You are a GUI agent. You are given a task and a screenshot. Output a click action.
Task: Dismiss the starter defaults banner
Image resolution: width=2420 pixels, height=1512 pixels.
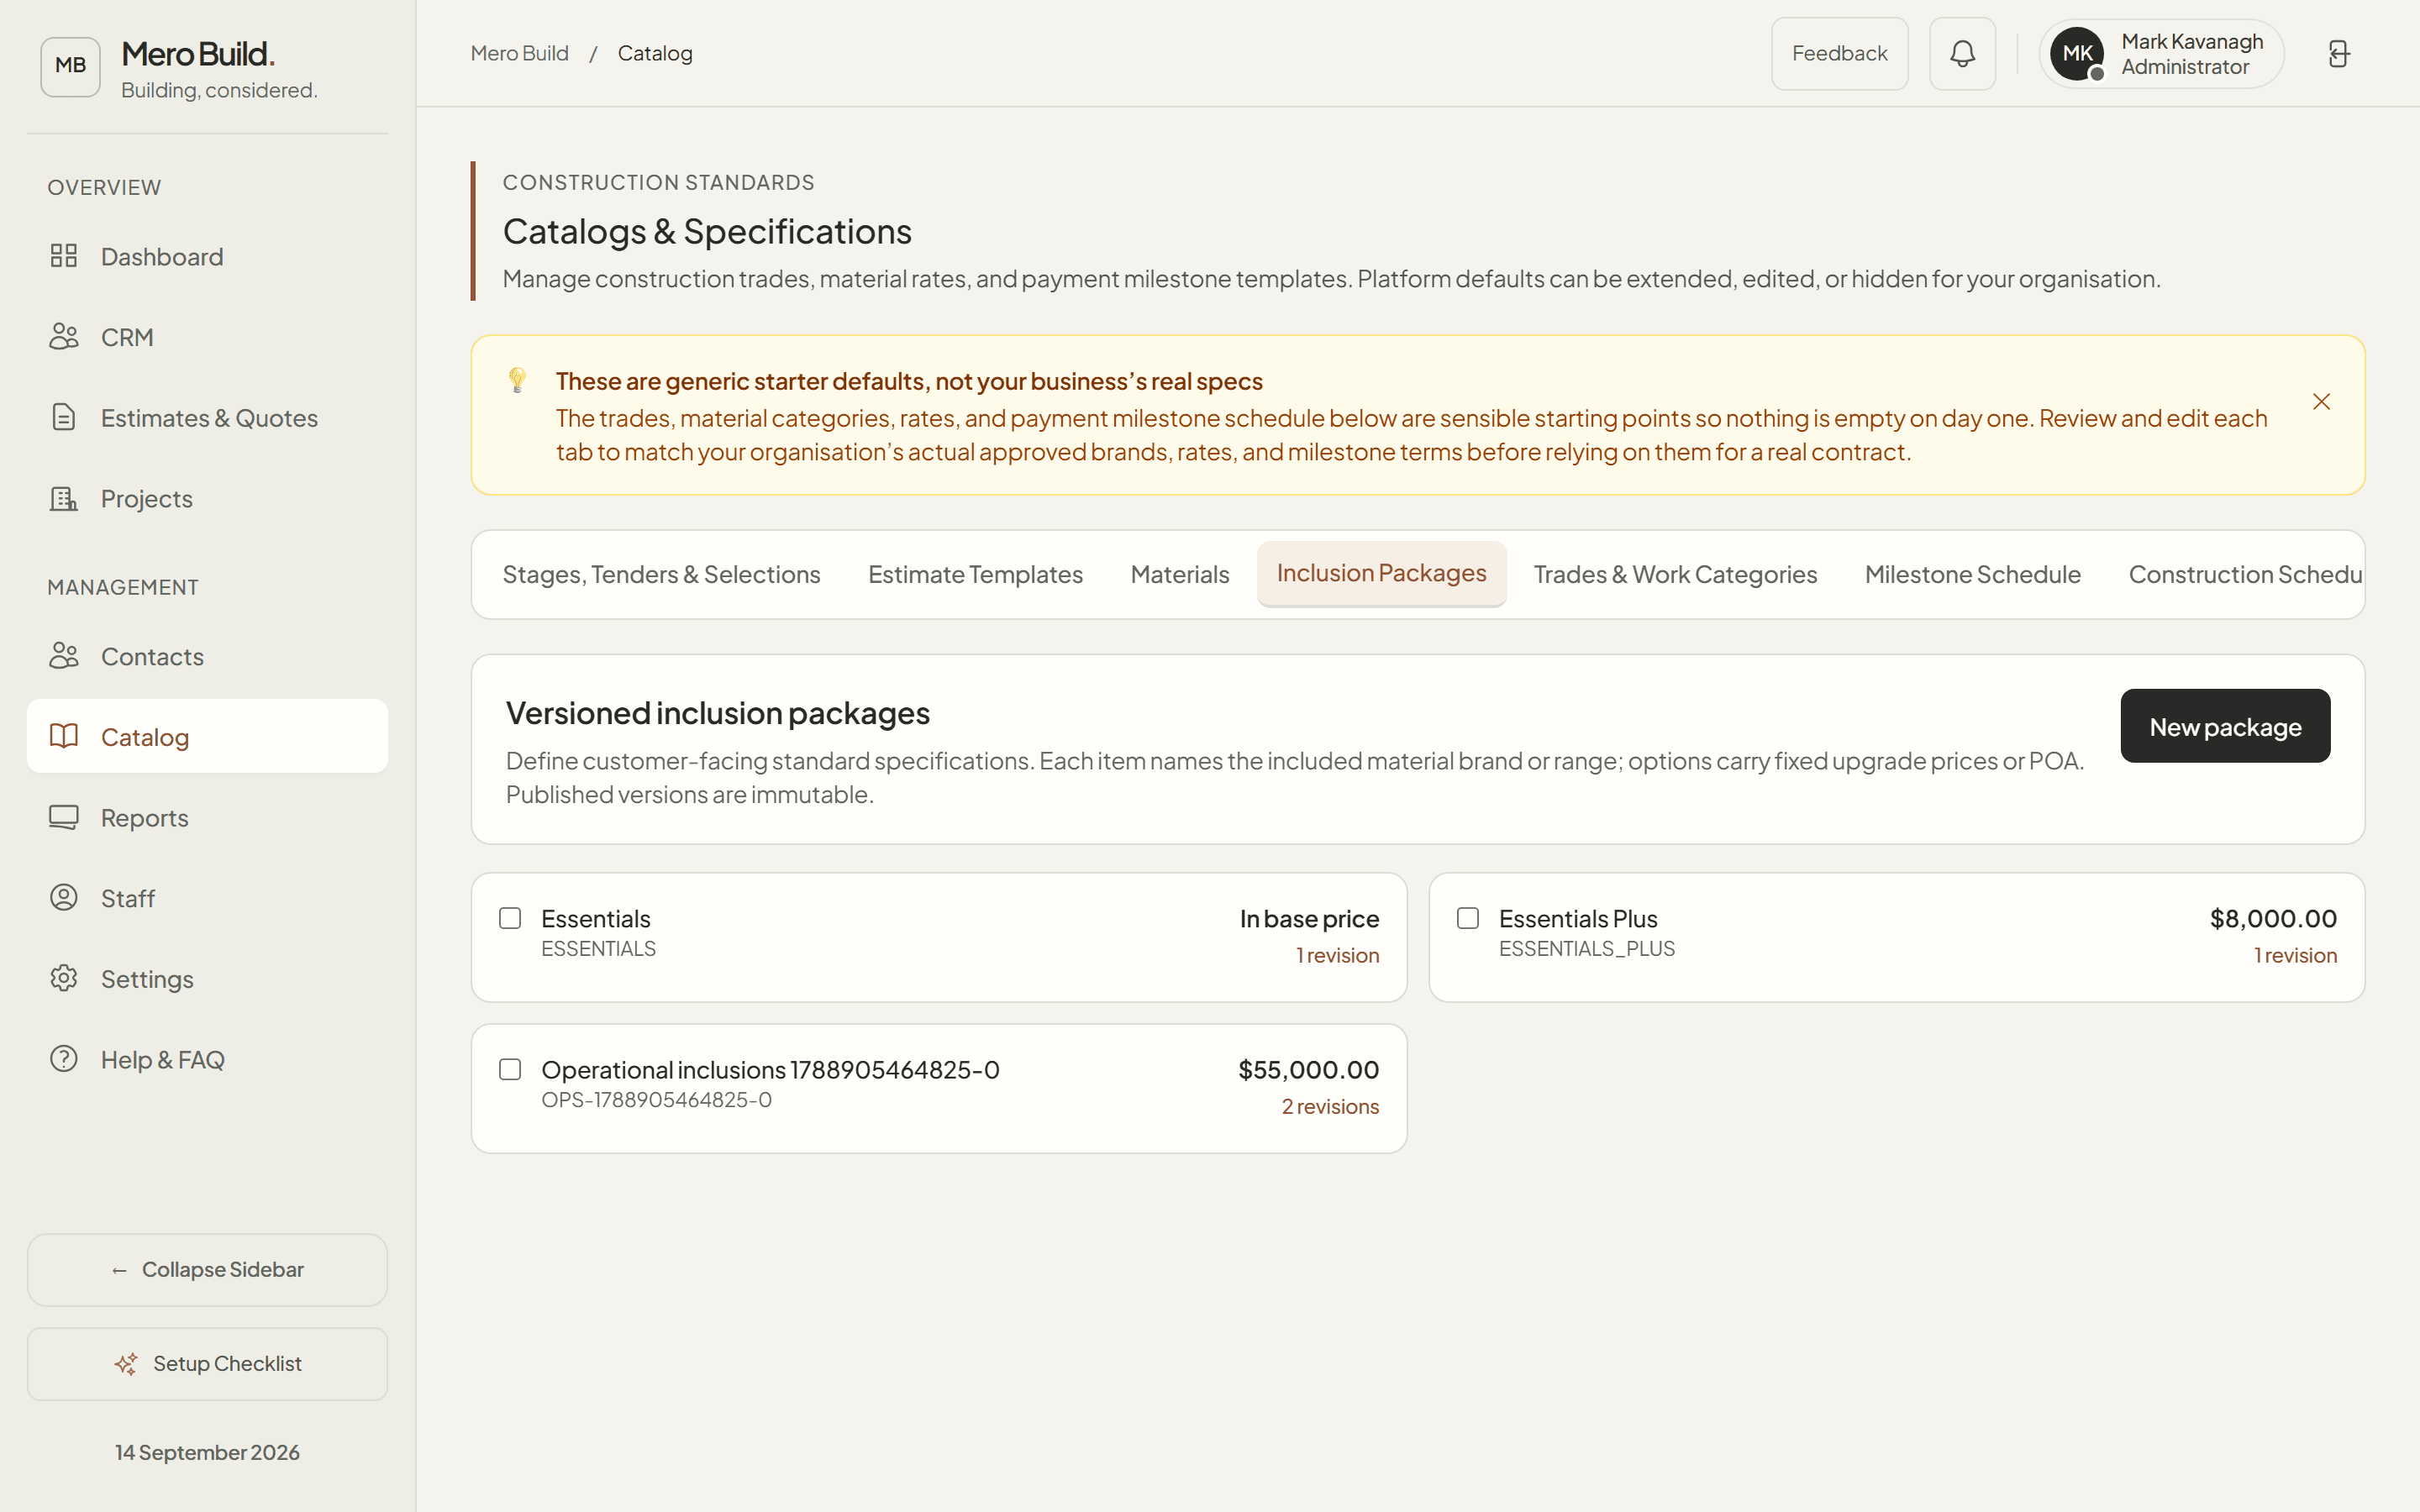(2321, 402)
